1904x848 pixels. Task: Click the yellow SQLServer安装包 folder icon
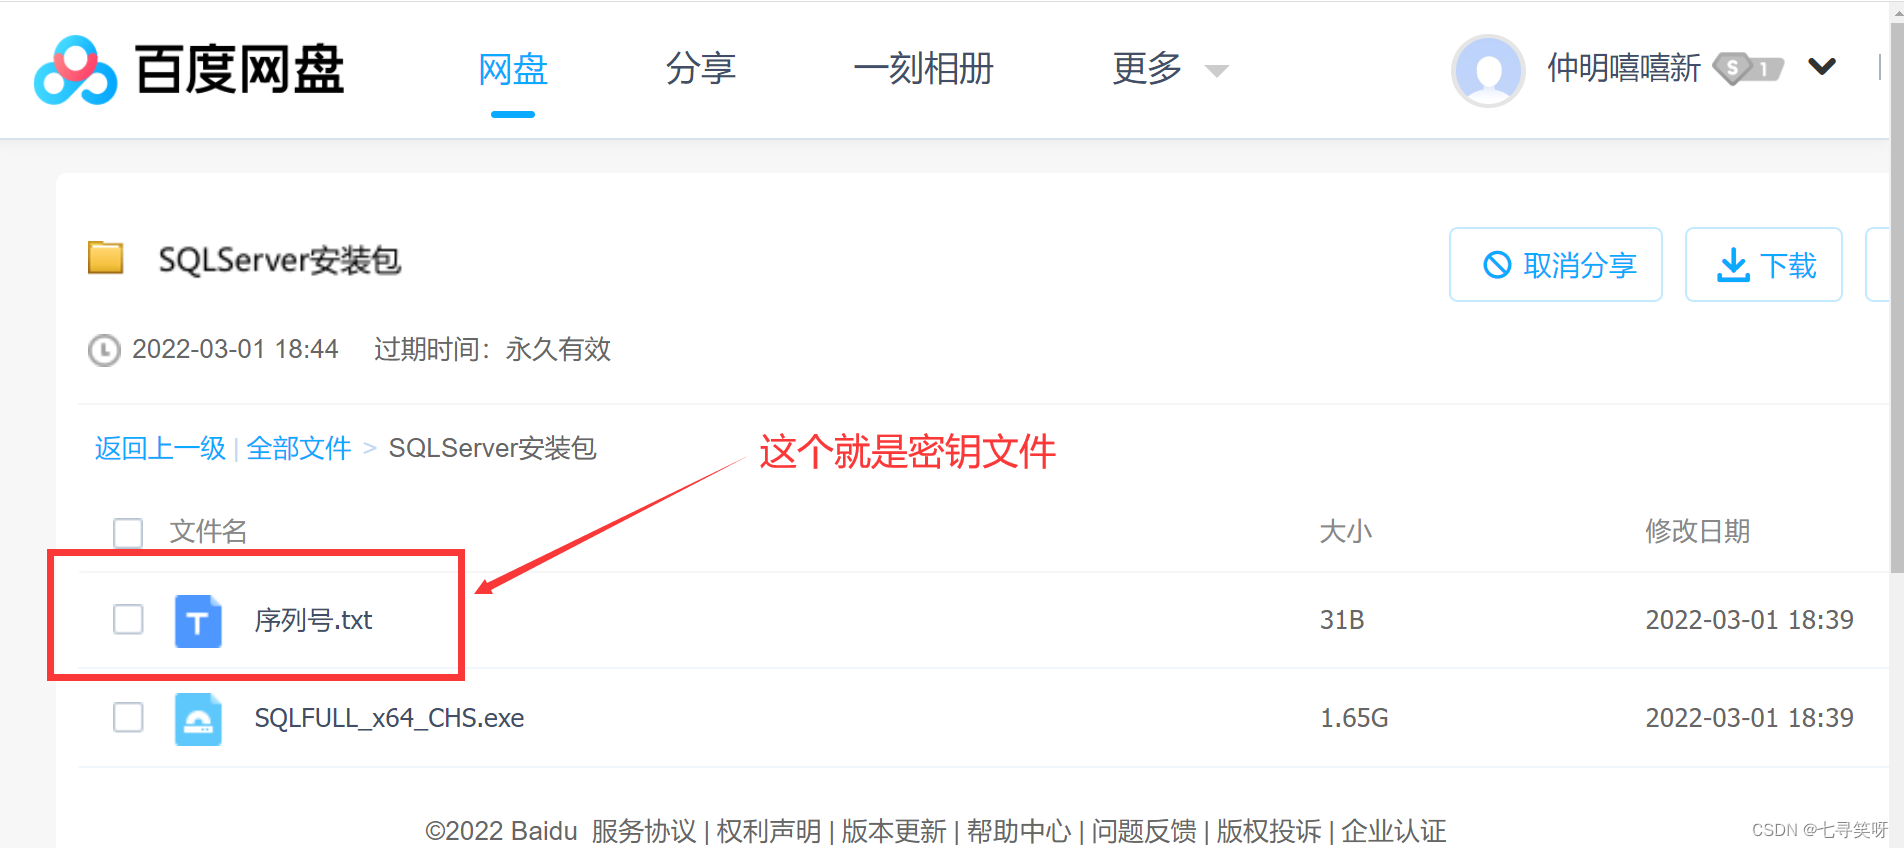click(x=105, y=258)
